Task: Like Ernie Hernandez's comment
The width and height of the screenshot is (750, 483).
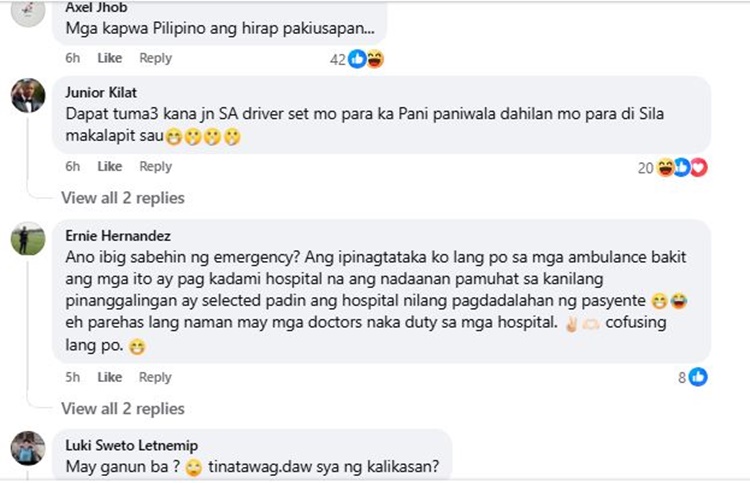Action: 110,377
